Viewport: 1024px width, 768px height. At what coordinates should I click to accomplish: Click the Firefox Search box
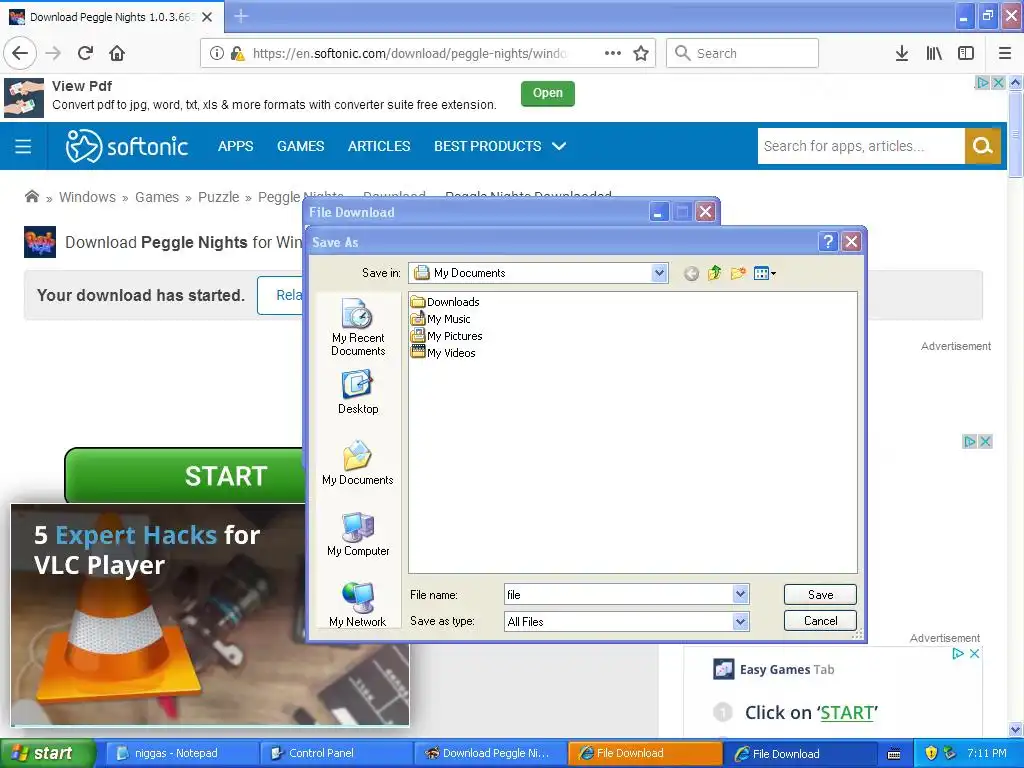(x=742, y=53)
